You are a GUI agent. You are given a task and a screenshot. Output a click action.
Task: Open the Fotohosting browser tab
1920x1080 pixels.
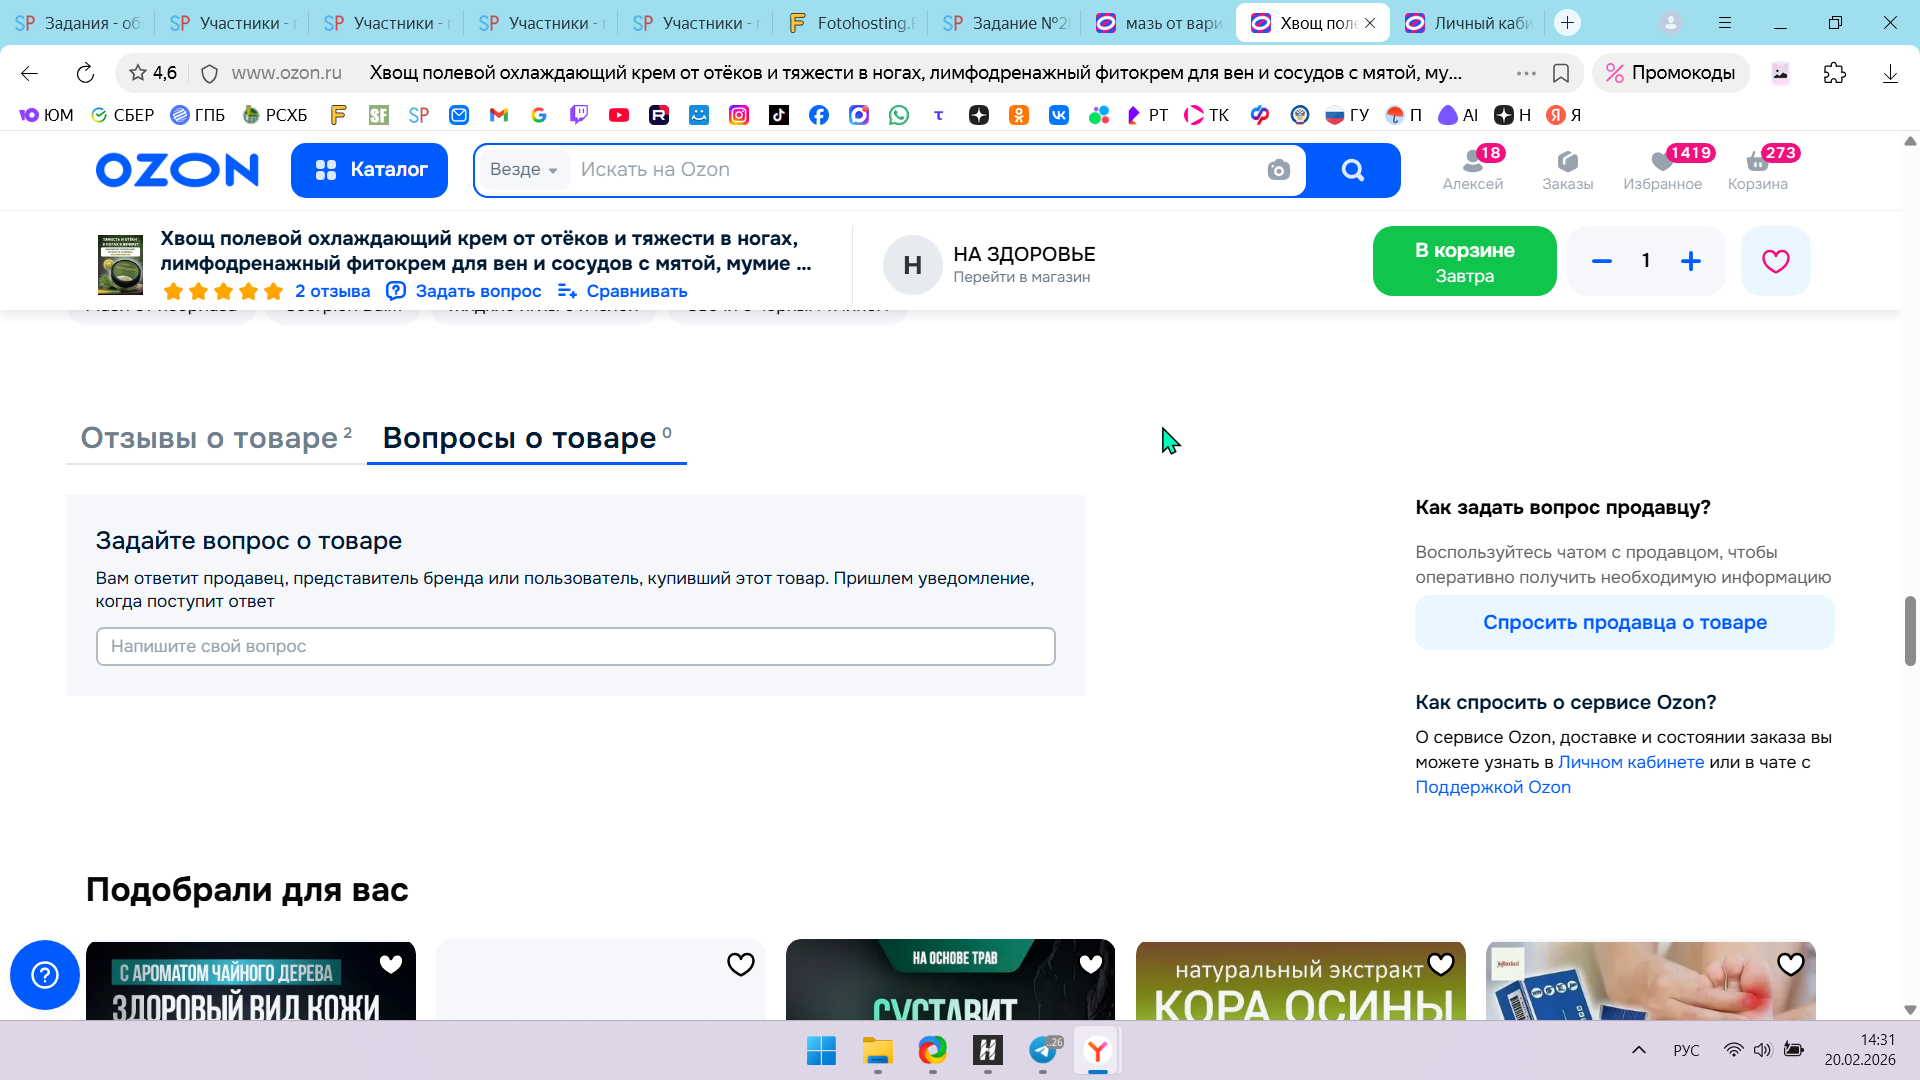click(853, 23)
